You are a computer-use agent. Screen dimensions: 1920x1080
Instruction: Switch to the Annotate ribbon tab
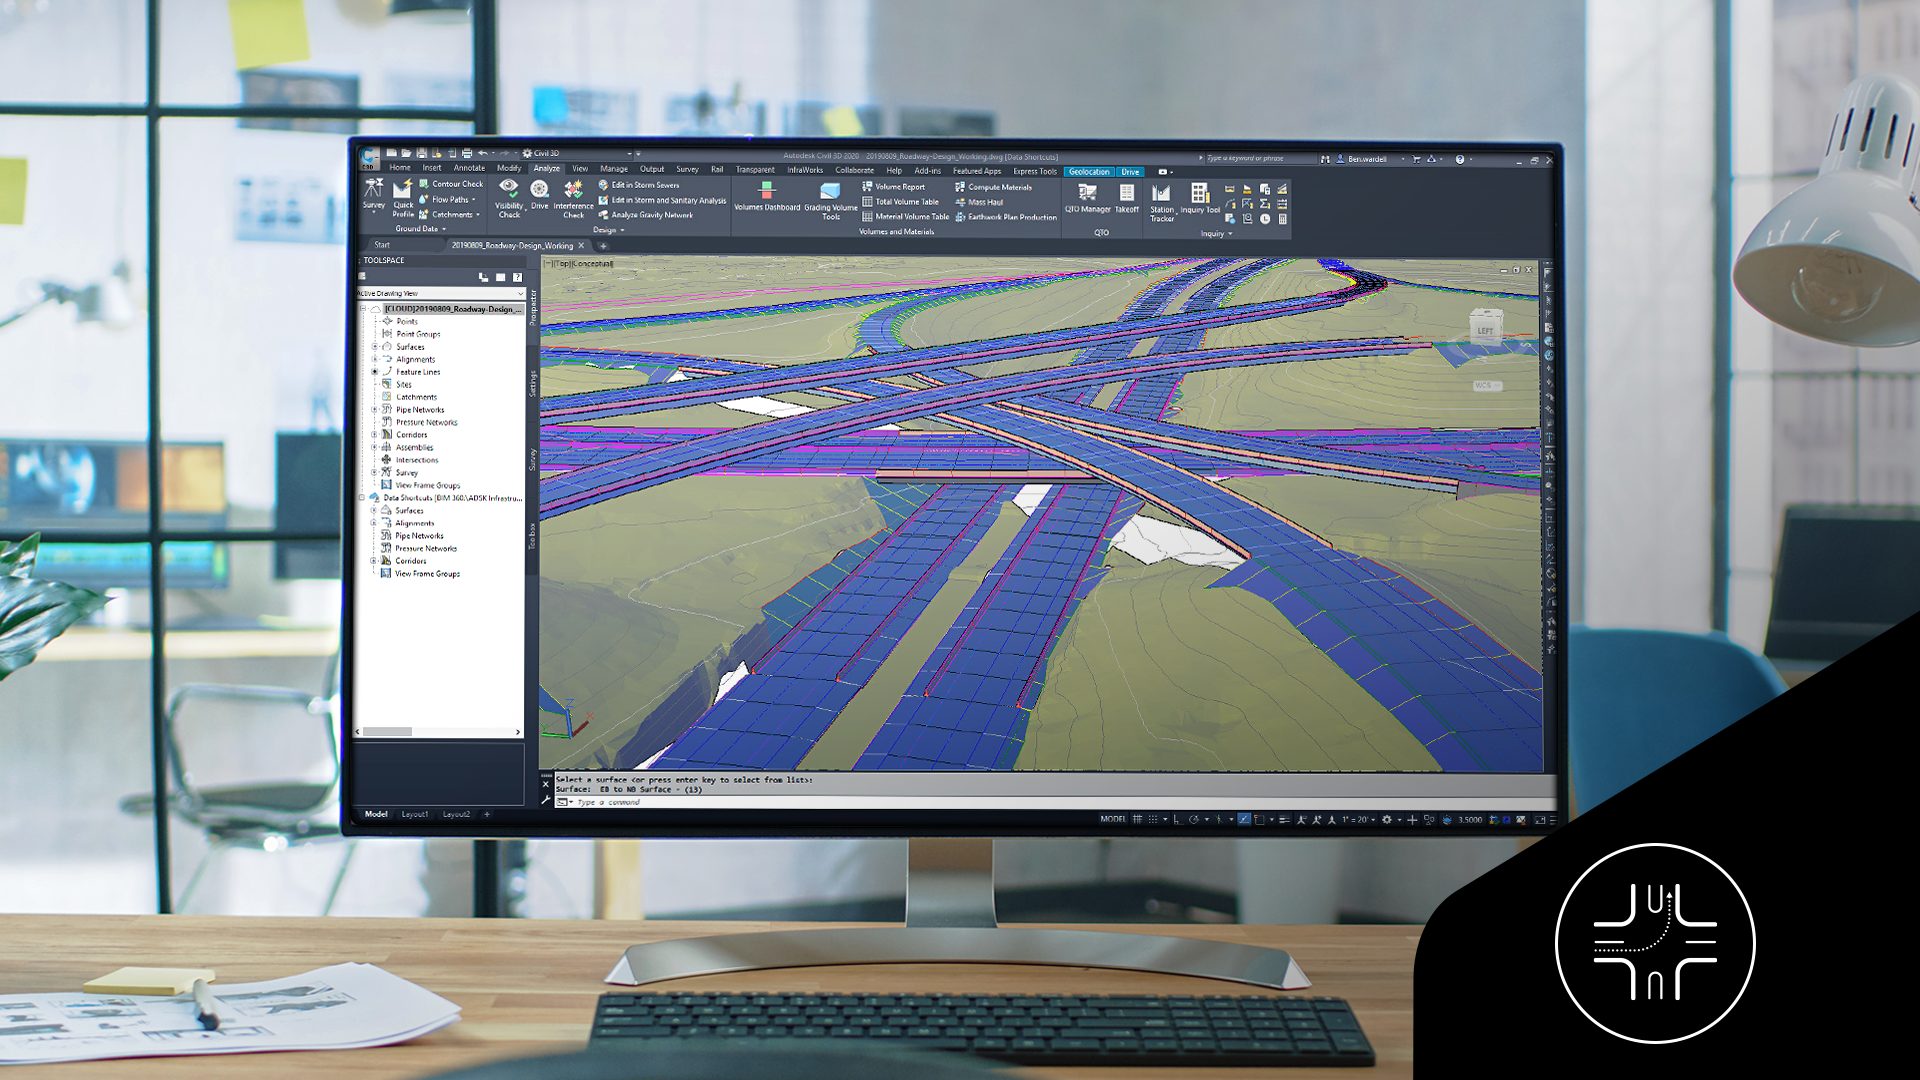point(468,168)
